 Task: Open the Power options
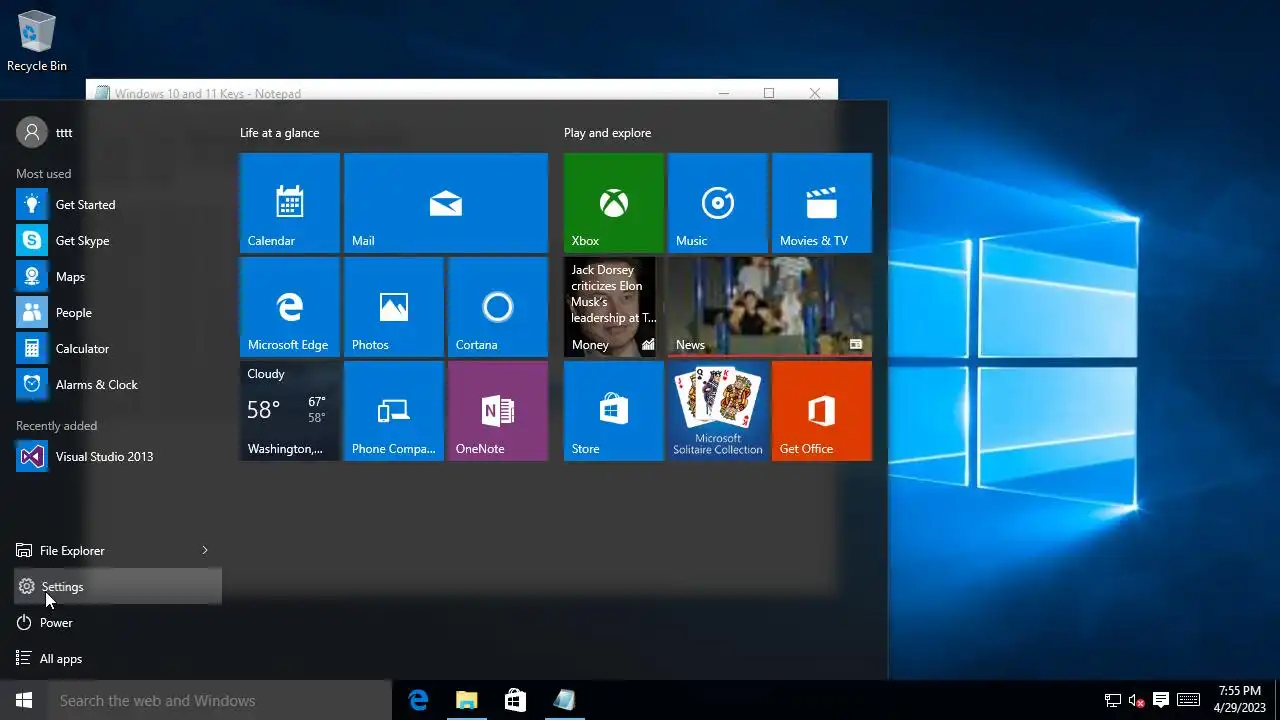(118, 623)
